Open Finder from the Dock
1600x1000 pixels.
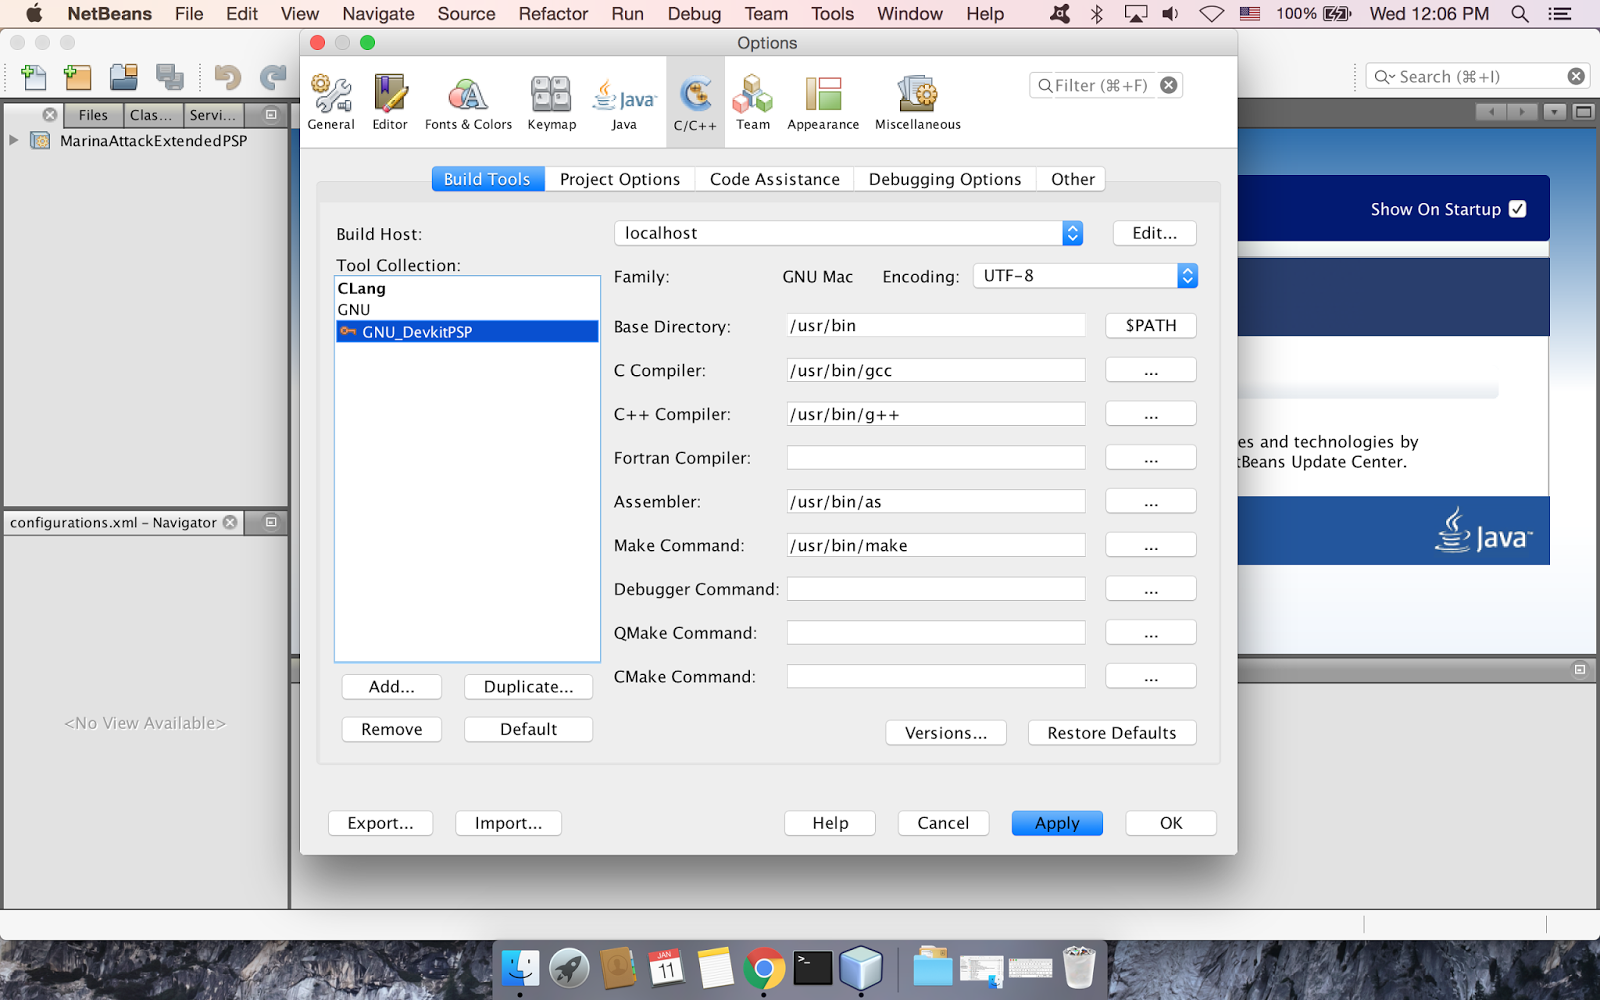(x=520, y=968)
